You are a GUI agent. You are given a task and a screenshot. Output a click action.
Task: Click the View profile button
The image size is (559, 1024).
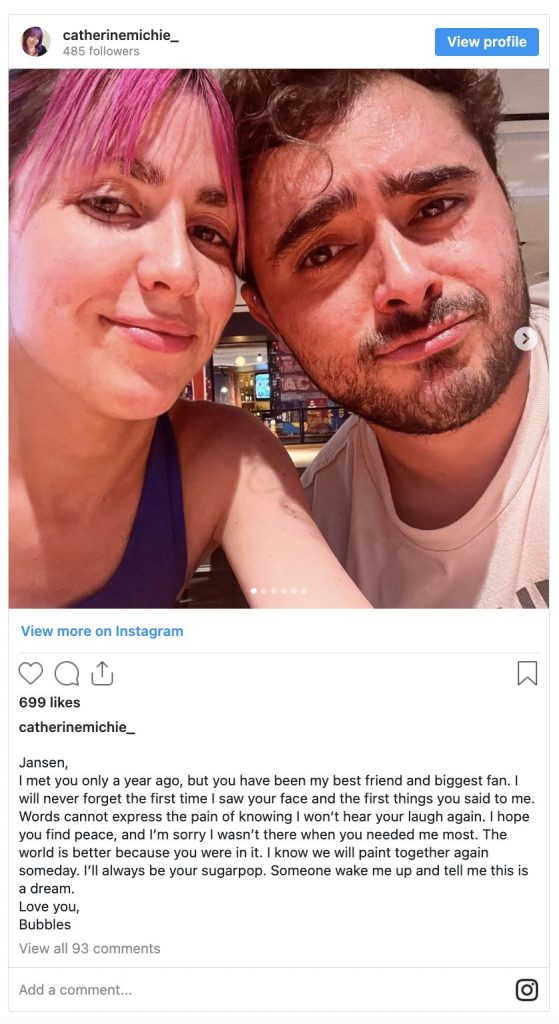487,42
